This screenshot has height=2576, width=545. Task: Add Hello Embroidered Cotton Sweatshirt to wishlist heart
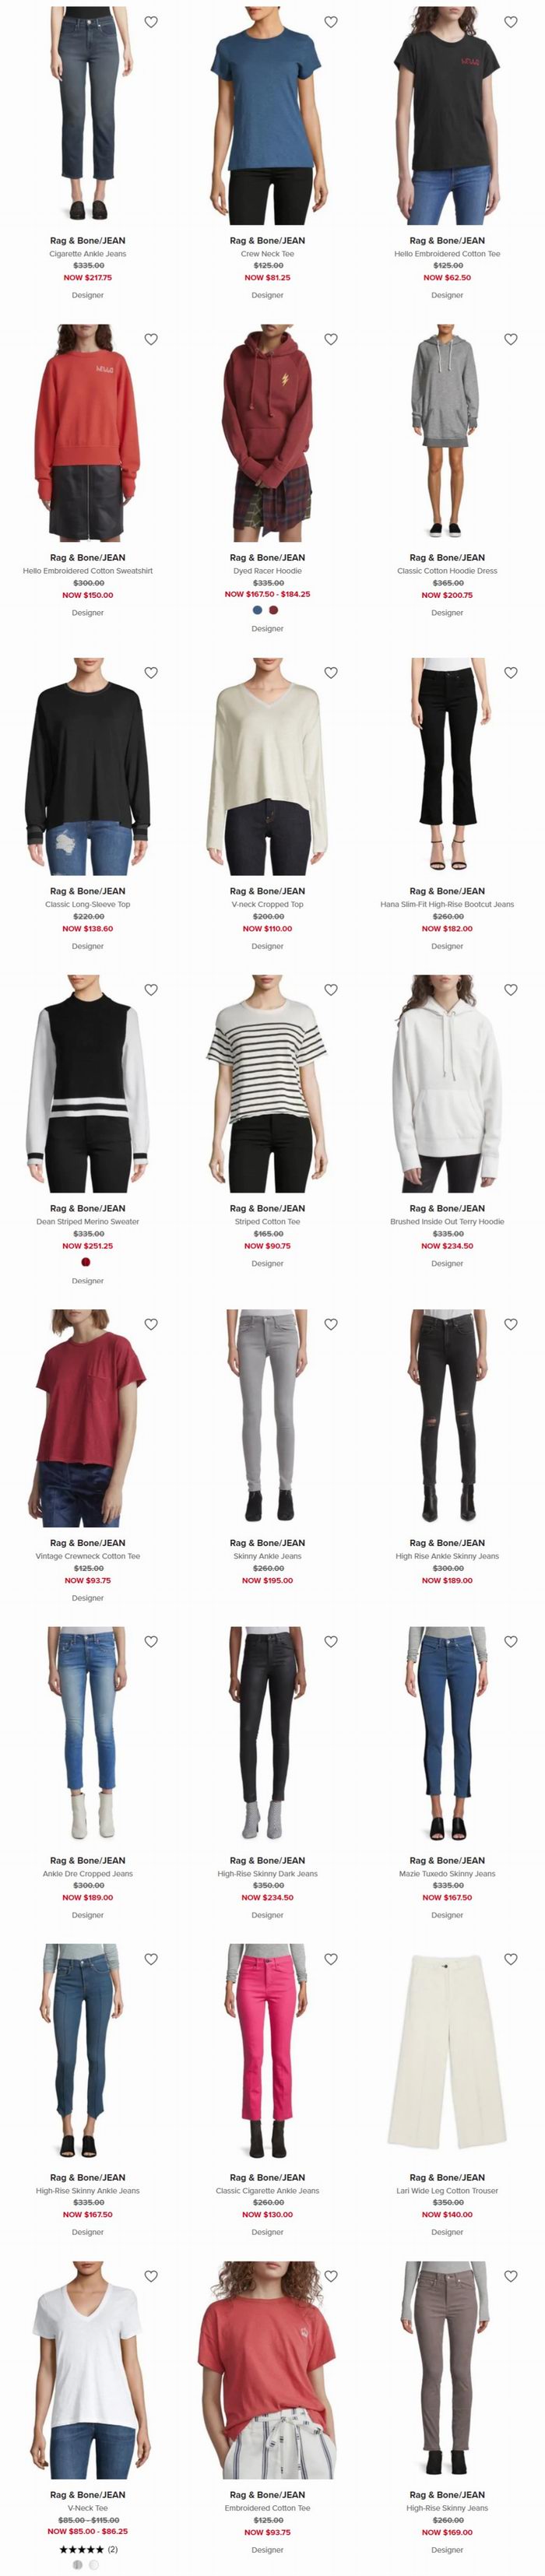tap(151, 339)
